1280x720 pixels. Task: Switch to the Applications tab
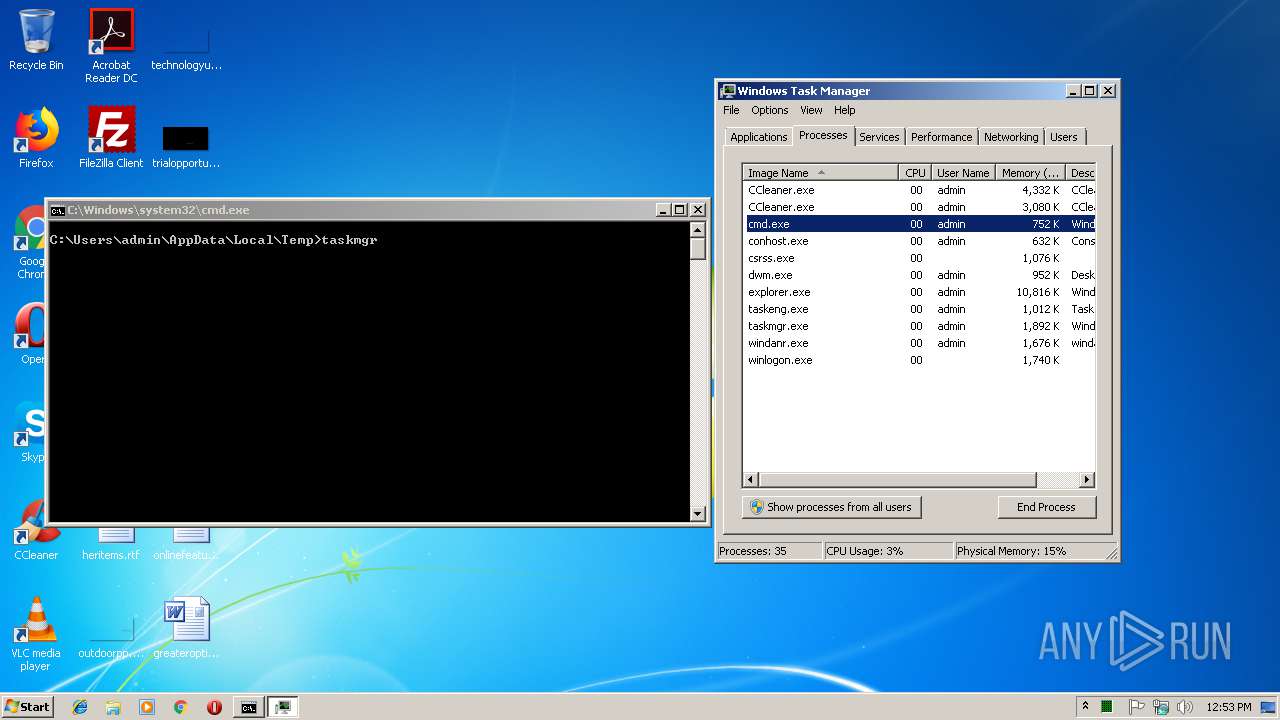point(759,137)
